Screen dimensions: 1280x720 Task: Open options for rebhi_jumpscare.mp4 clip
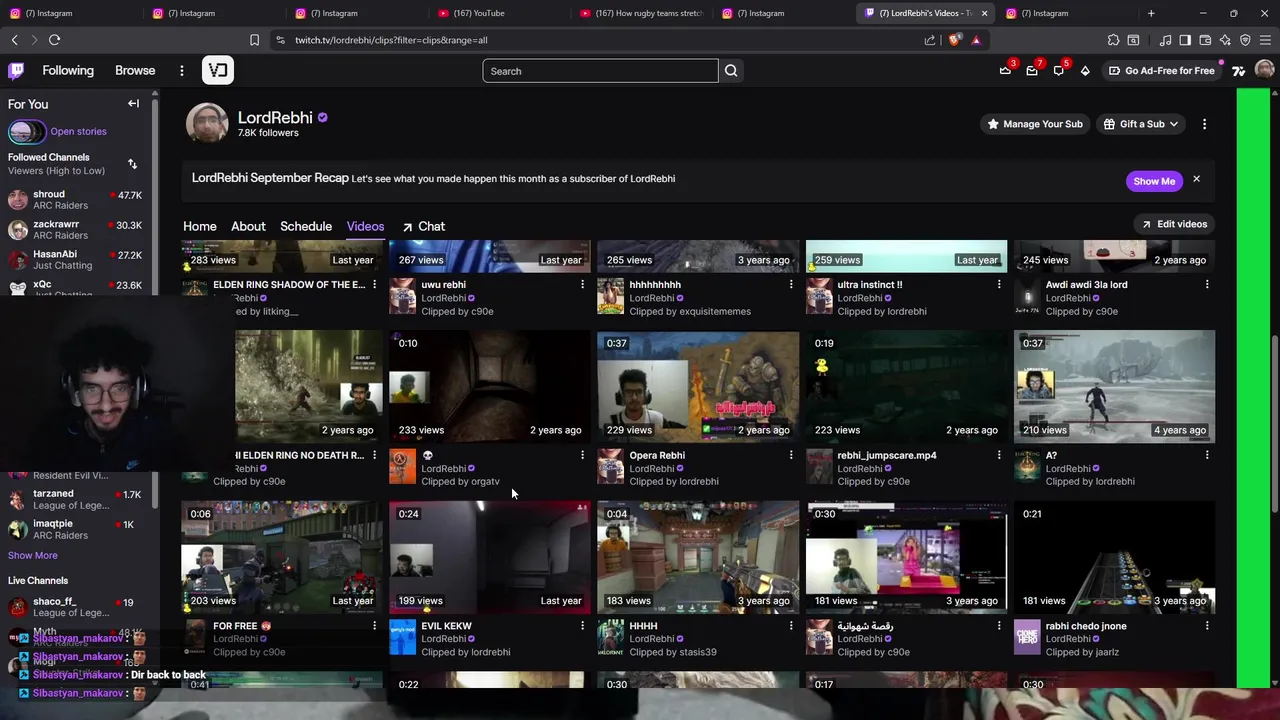pyautogui.click(x=998, y=455)
